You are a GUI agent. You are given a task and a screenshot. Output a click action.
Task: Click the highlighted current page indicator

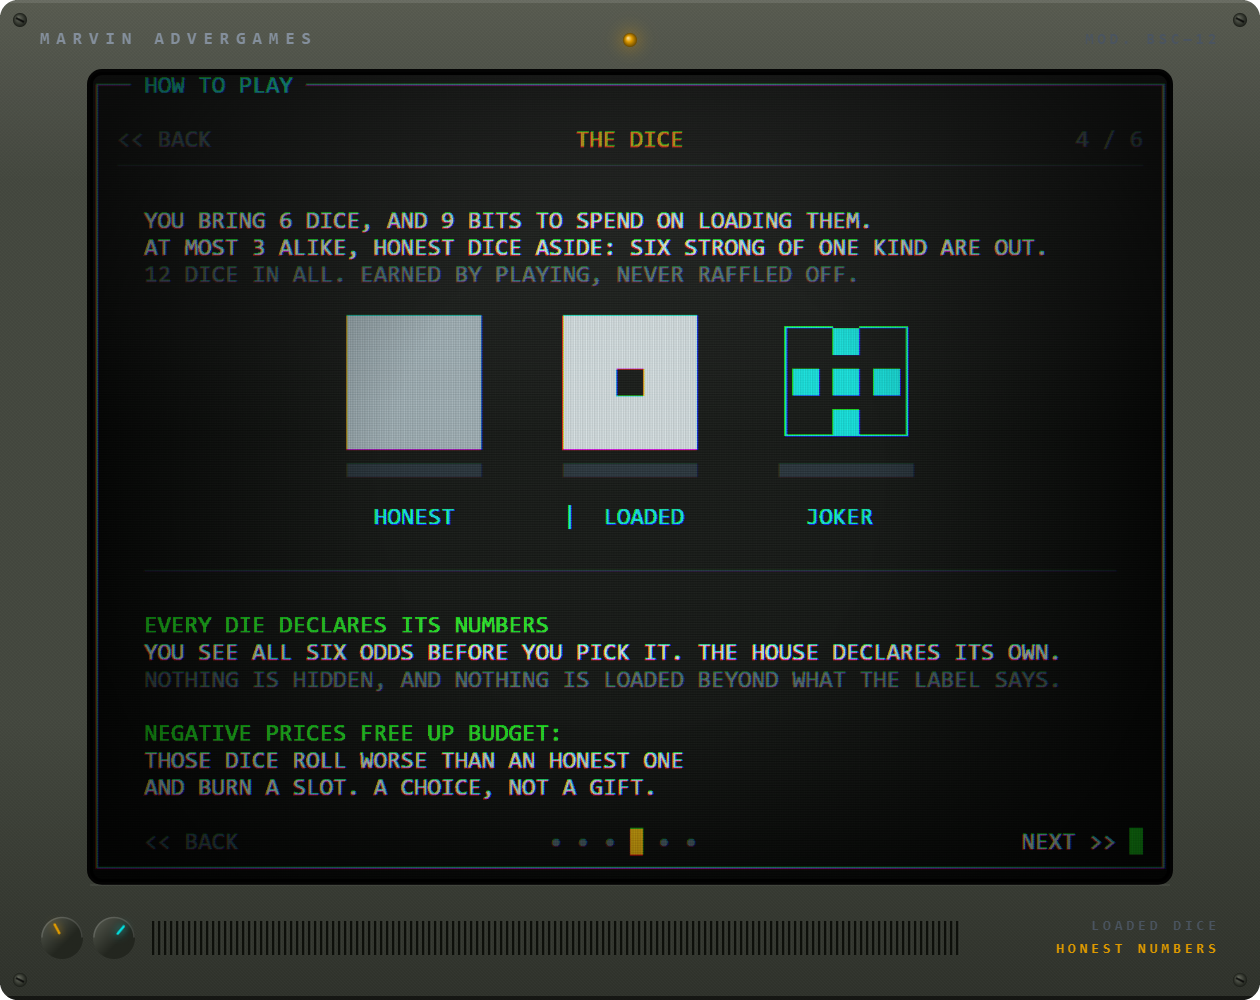637,842
